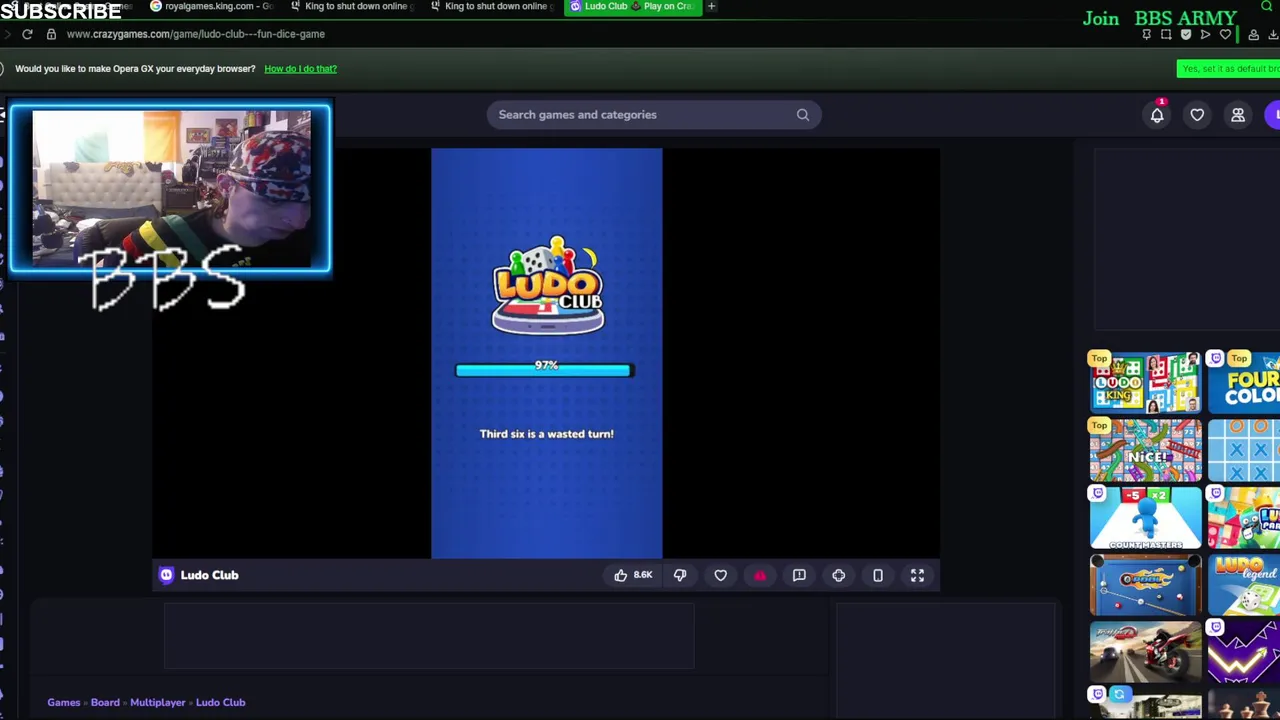This screenshot has width=1280, height=720.
Task: Open the Count Masters game thumbnail
Action: [x=1145, y=517]
